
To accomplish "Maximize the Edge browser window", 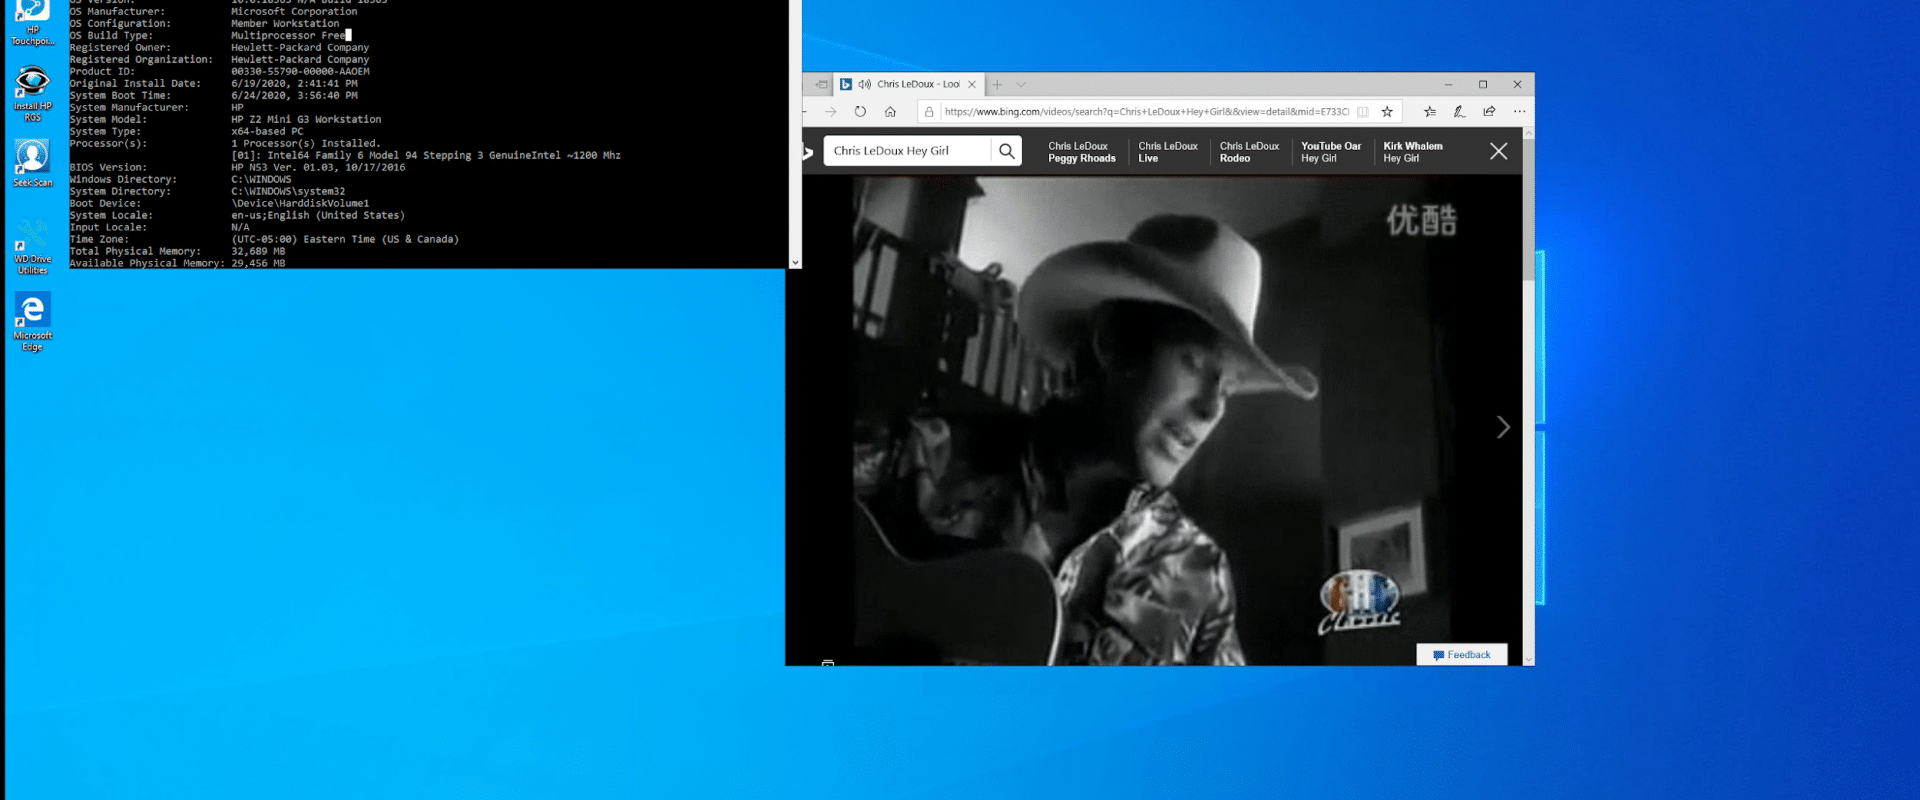I will [x=1483, y=85].
